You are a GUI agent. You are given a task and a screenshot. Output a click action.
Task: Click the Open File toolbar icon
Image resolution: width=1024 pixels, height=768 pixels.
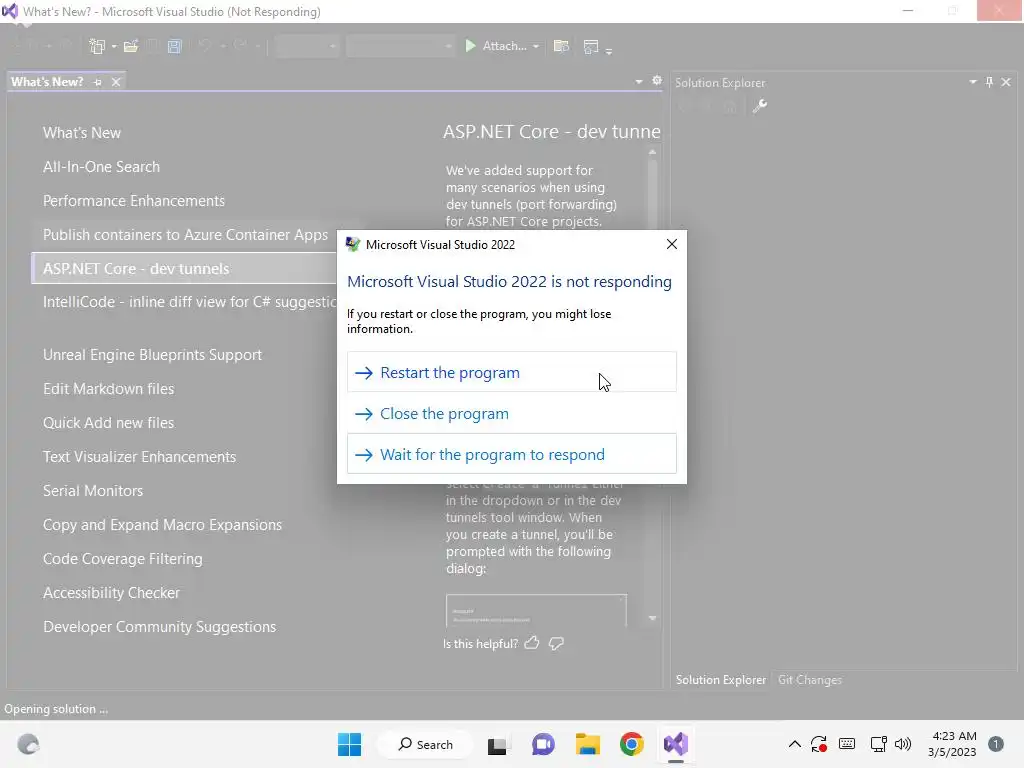click(131, 46)
